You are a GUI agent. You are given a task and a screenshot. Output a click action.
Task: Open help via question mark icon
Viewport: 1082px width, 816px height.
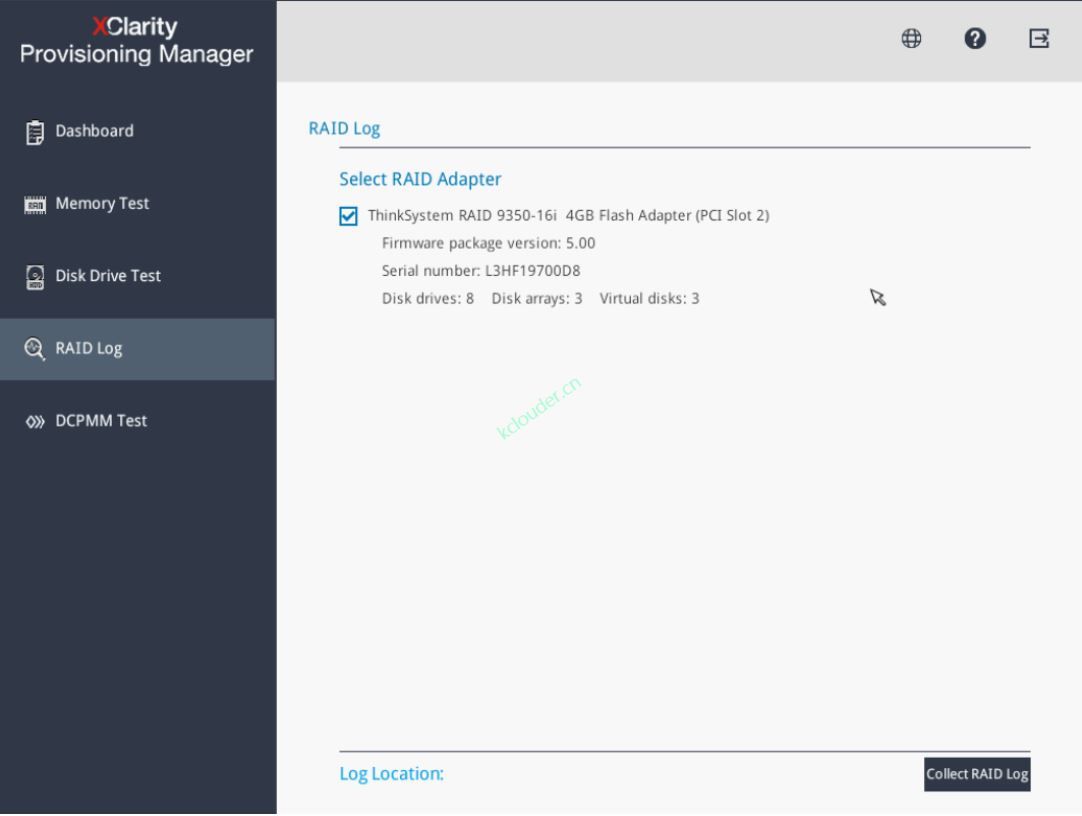[x=974, y=38]
